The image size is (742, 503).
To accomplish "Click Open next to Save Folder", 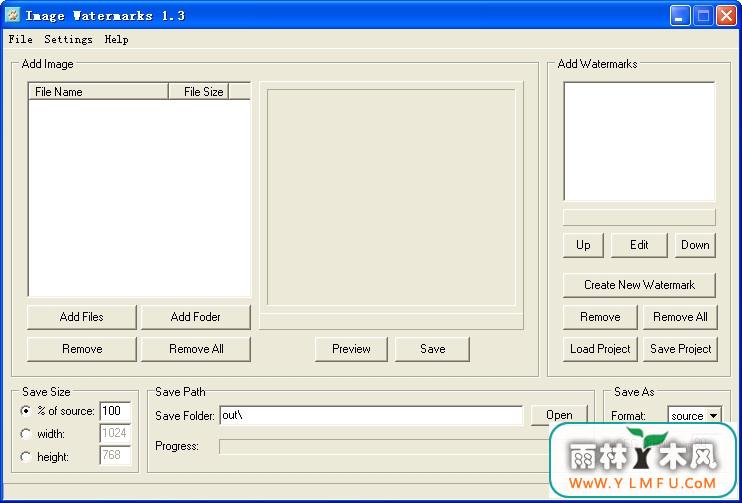I will click(559, 415).
